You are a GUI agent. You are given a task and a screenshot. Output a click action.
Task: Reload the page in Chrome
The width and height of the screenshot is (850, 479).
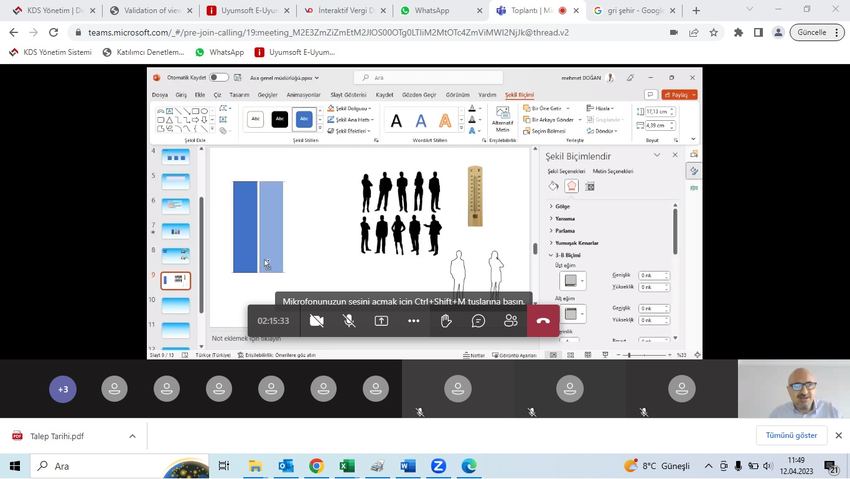(x=53, y=33)
